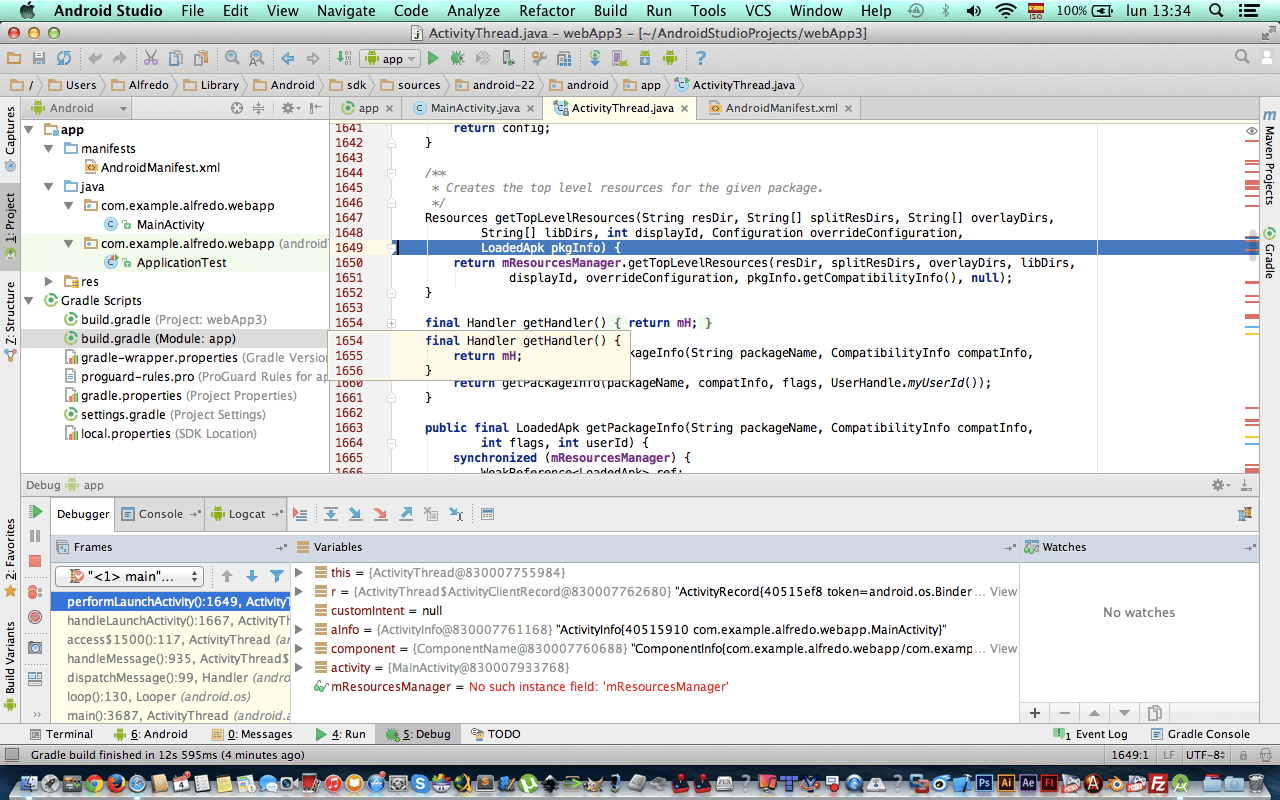Click View Breakpoints icon in debug sidebar

(35, 591)
